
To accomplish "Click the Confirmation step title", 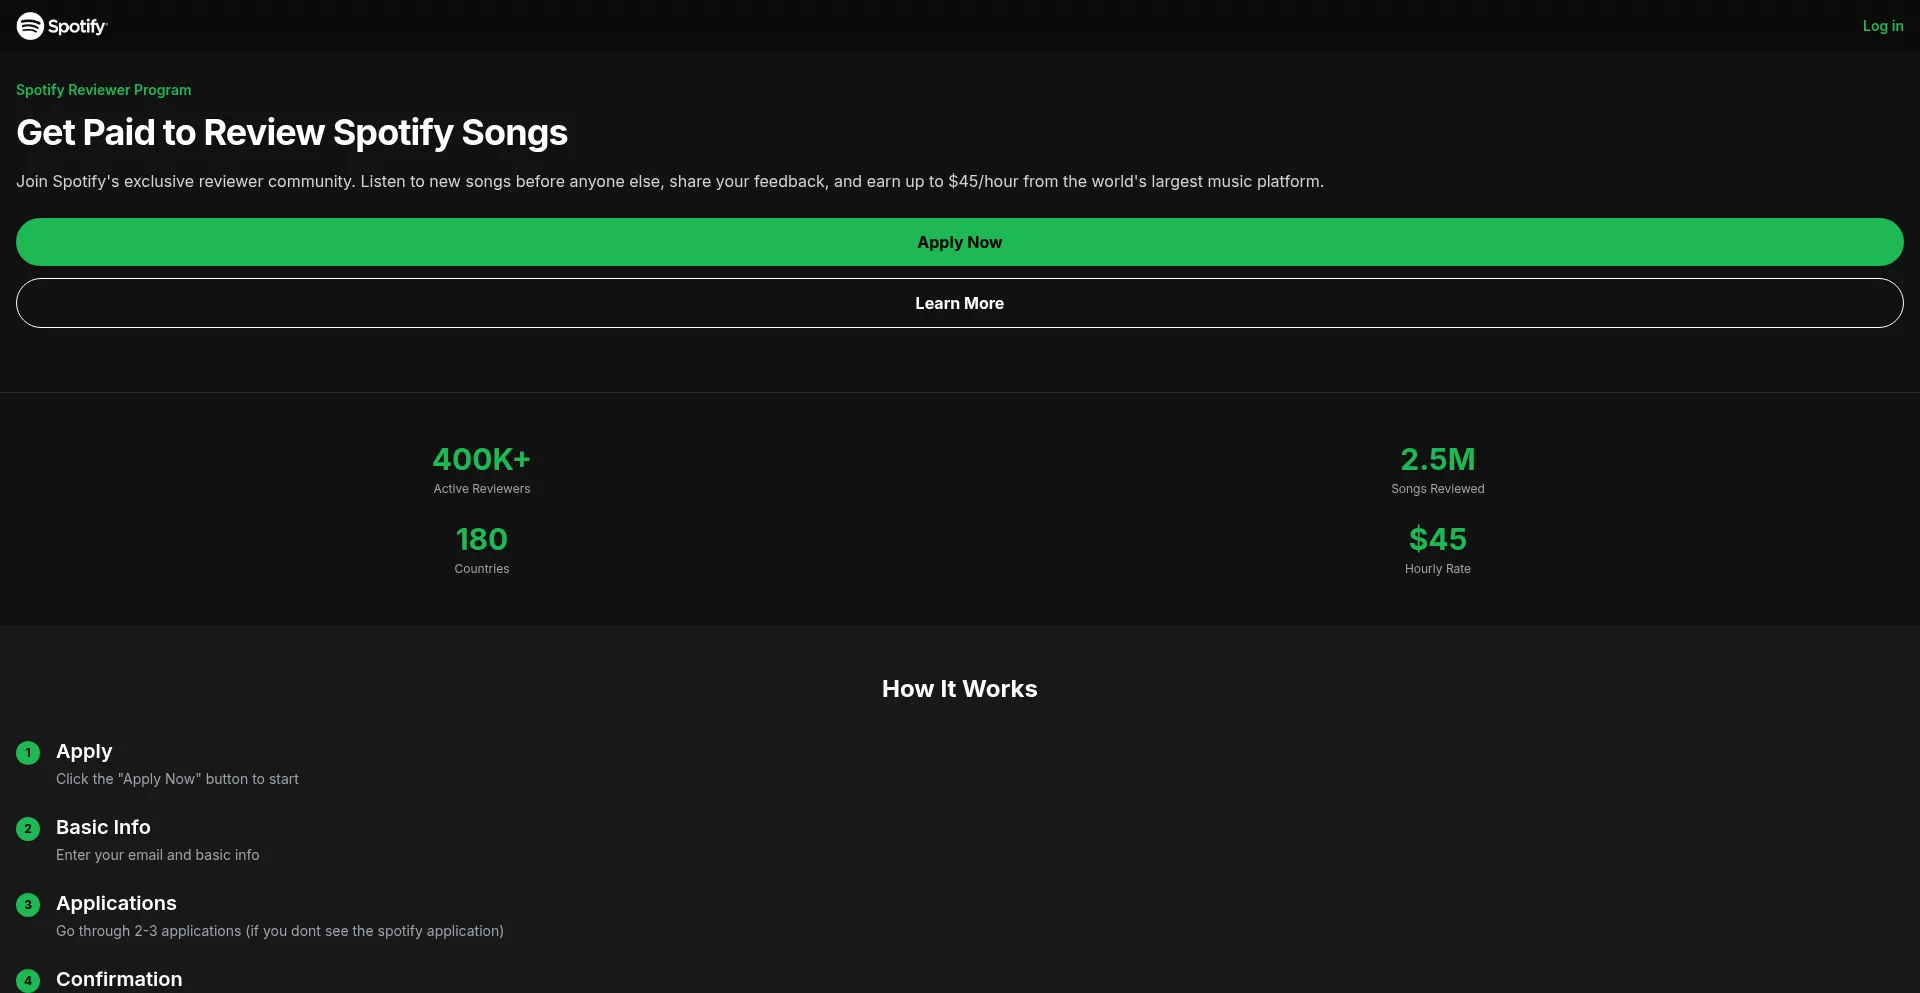I will click(x=119, y=979).
